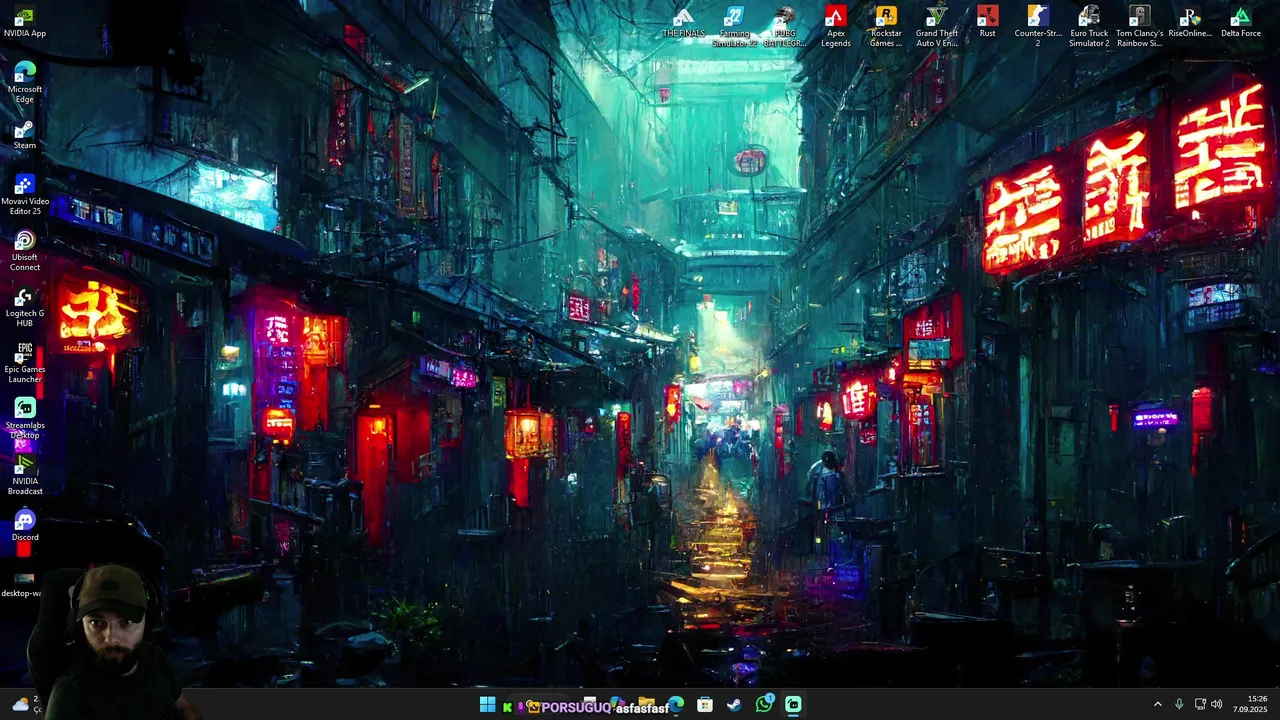Screen dimensions: 1280x720
Task: Open Farming Simulator 22 shortcut
Action: pyautogui.click(x=734, y=27)
